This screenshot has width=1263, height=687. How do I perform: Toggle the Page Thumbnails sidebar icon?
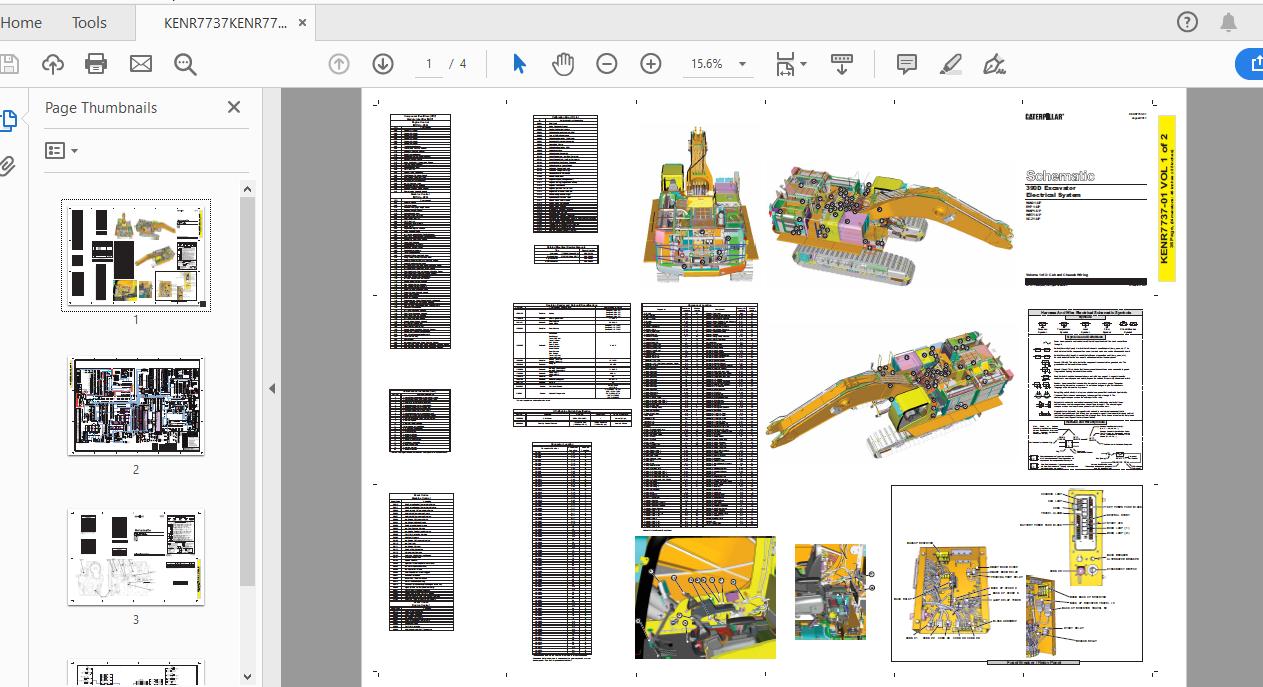click(x=8, y=121)
